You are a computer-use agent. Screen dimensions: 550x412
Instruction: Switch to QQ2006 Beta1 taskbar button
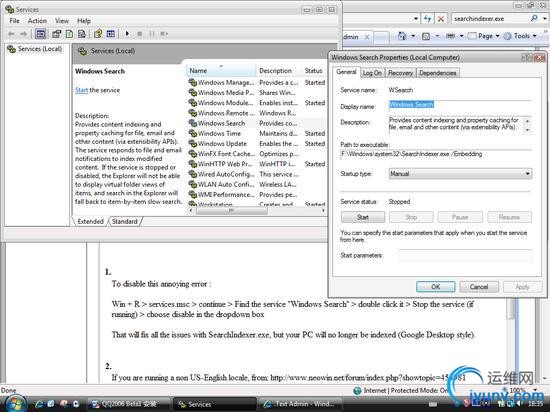point(128,404)
